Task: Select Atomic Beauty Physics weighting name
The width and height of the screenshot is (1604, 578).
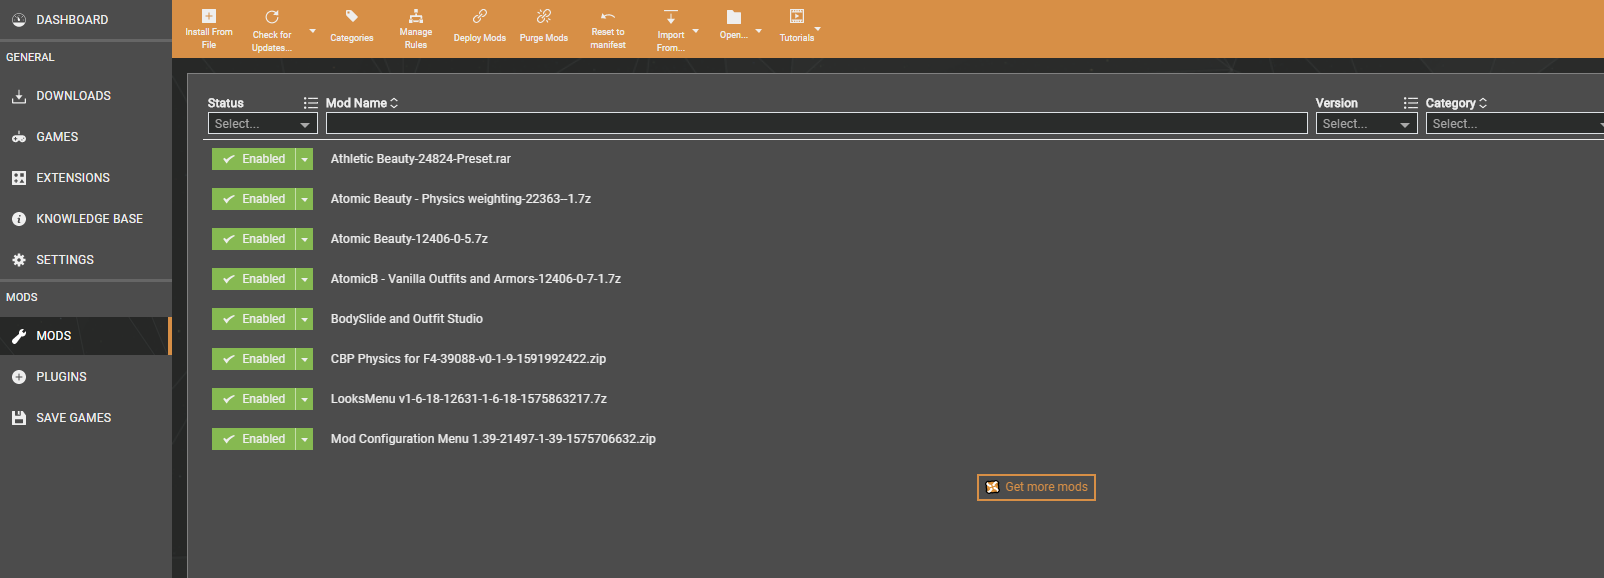Action: tap(461, 199)
